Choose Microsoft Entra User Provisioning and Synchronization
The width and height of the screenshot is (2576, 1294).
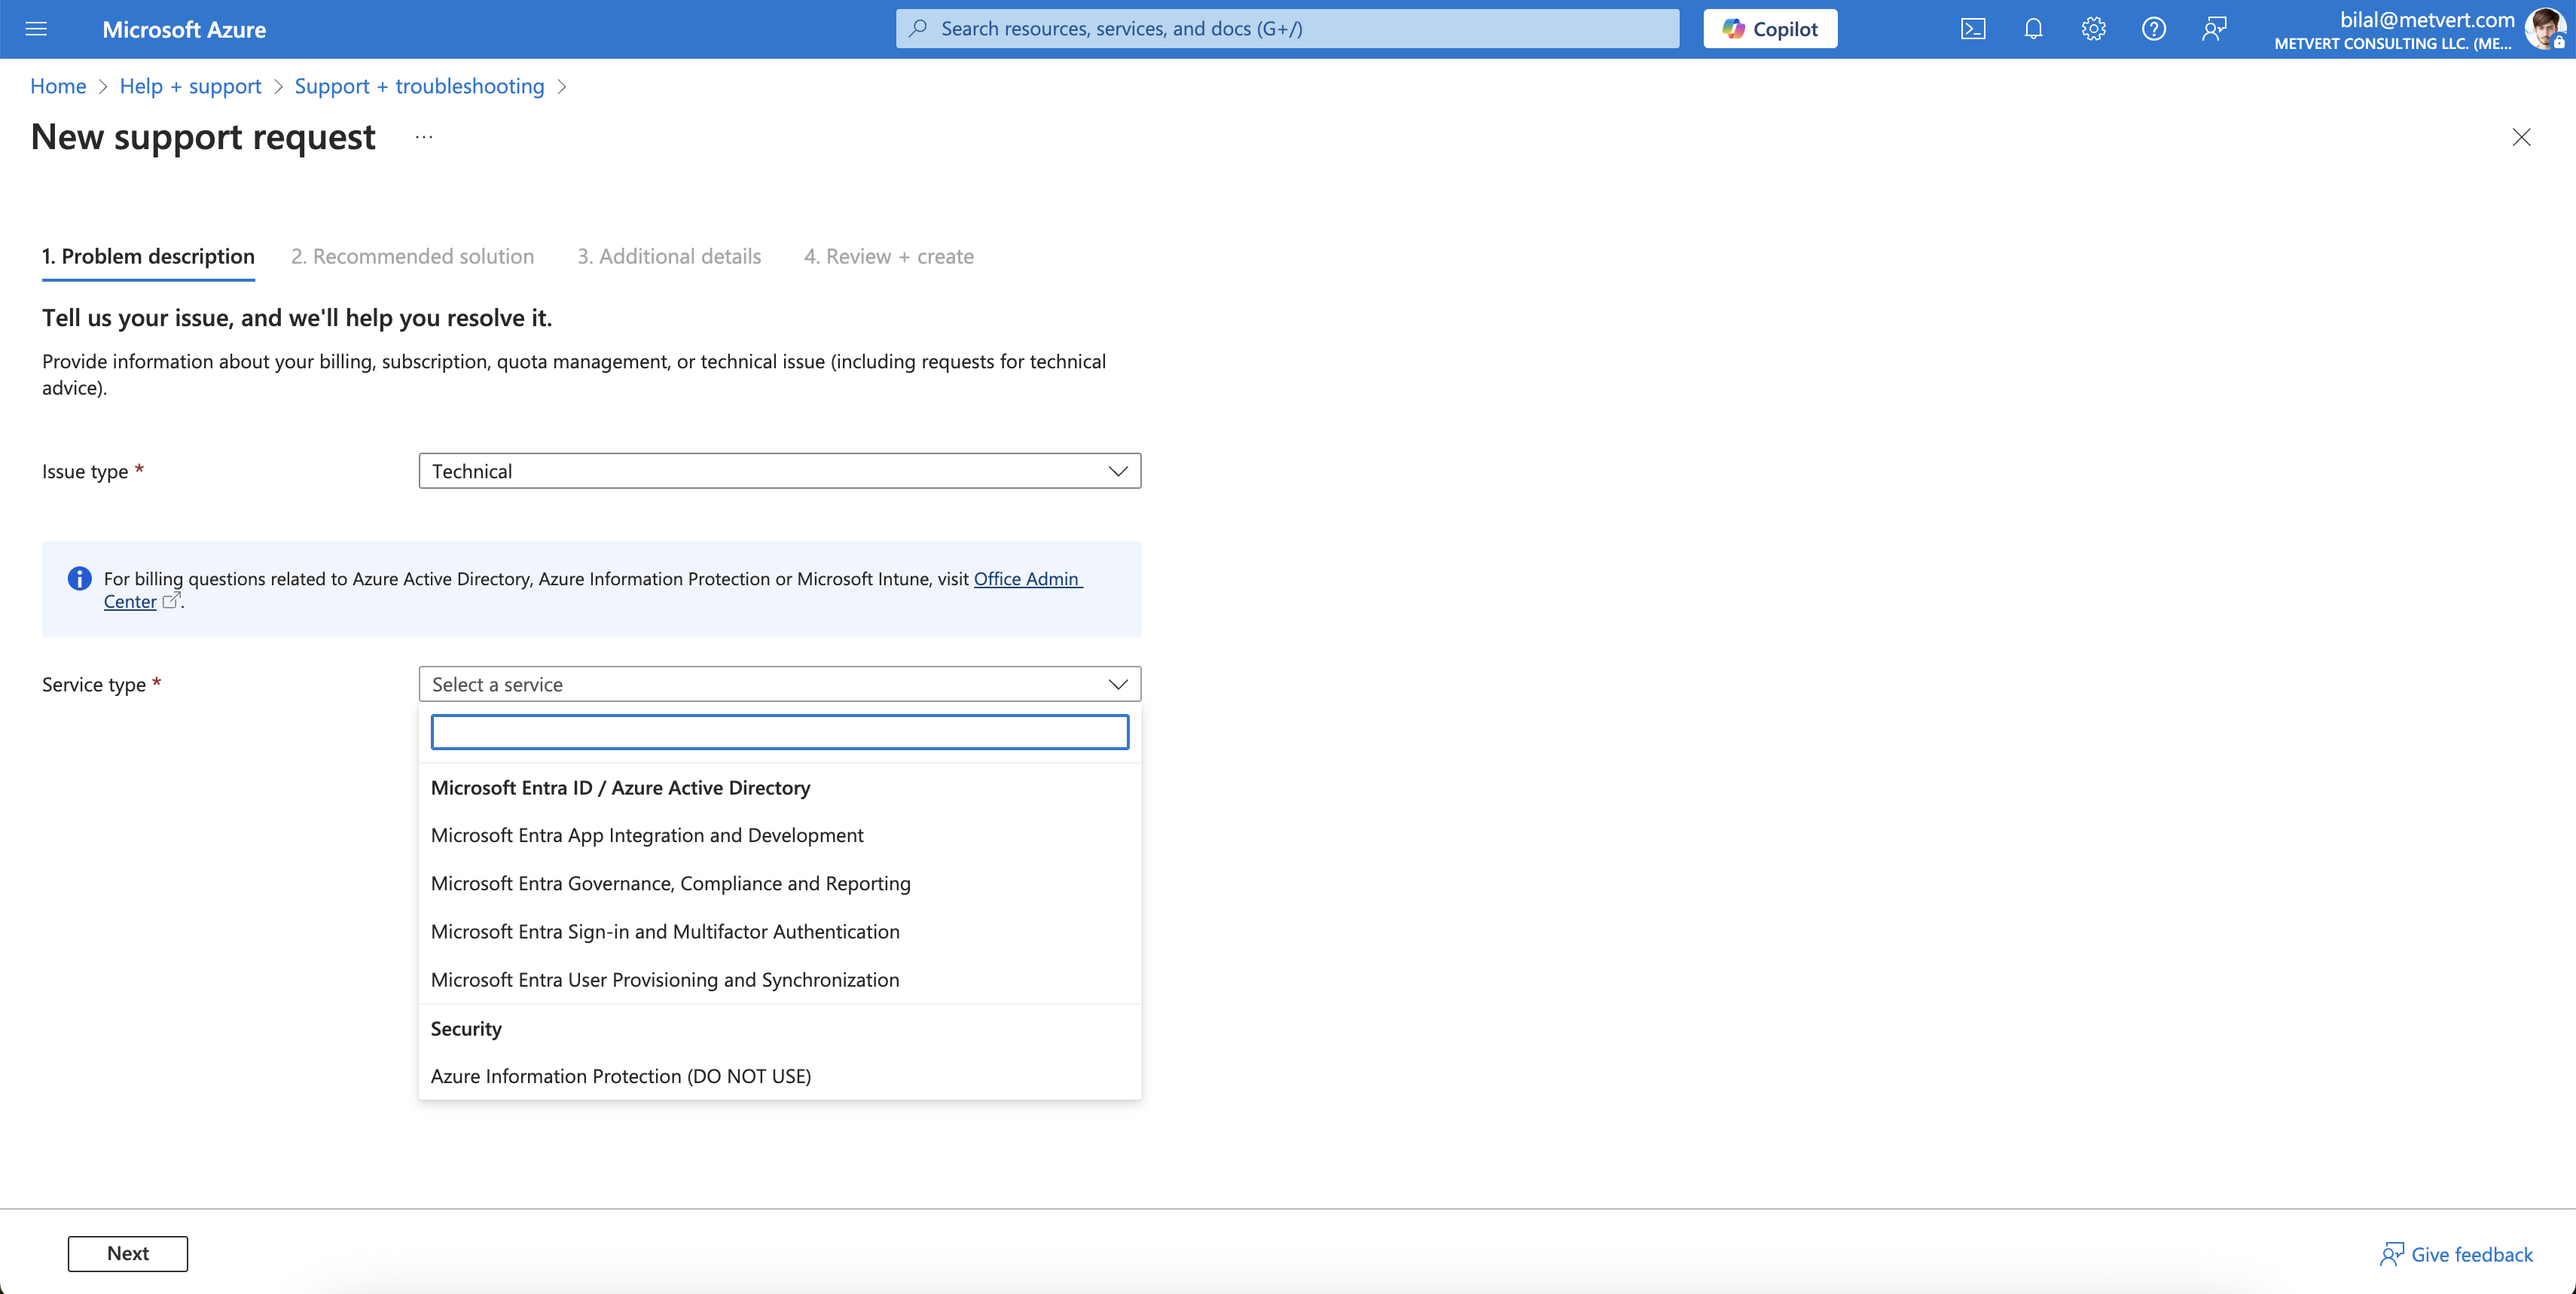click(665, 980)
